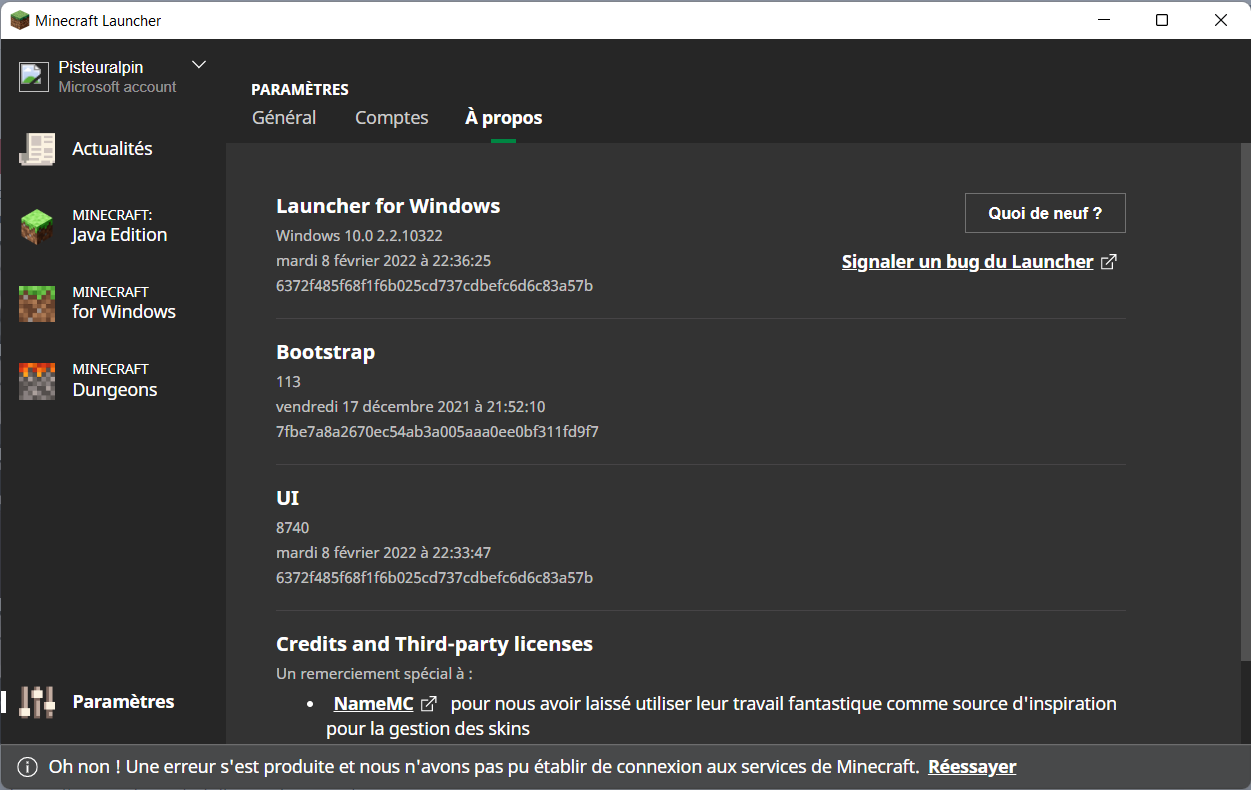Screen dimensions: 1251x790
Task: Click external link icon beside Signaler un bug
Action: [x=1108, y=262]
